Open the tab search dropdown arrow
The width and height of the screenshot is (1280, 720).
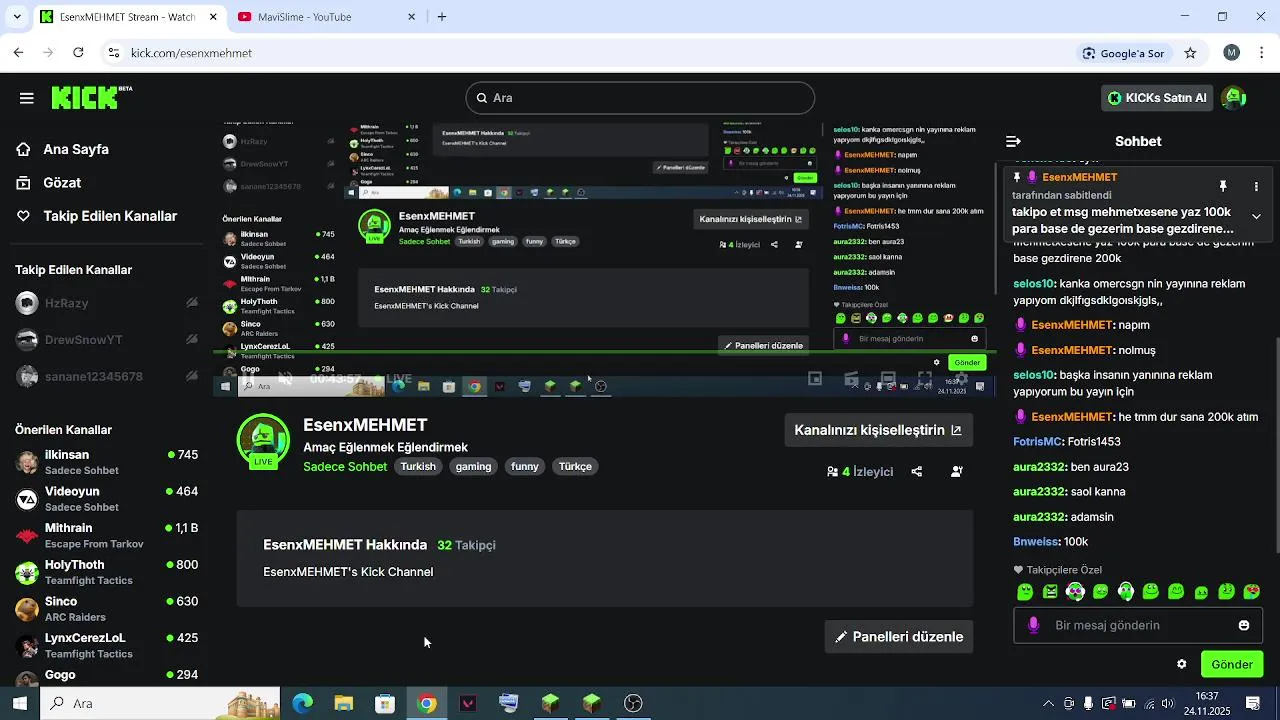pyautogui.click(x=16, y=17)
